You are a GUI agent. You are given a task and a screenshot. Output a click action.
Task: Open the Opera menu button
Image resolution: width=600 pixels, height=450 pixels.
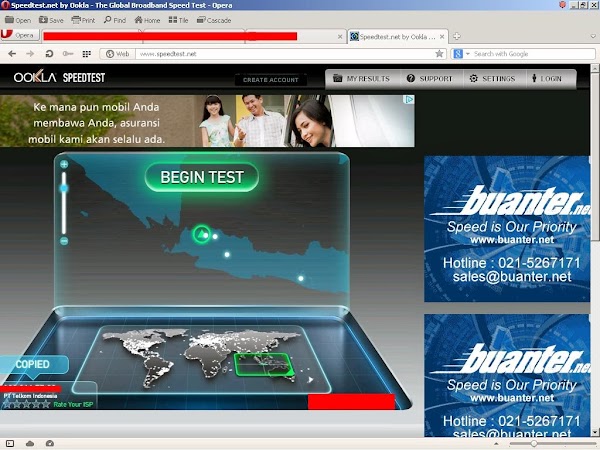[20, 35]
